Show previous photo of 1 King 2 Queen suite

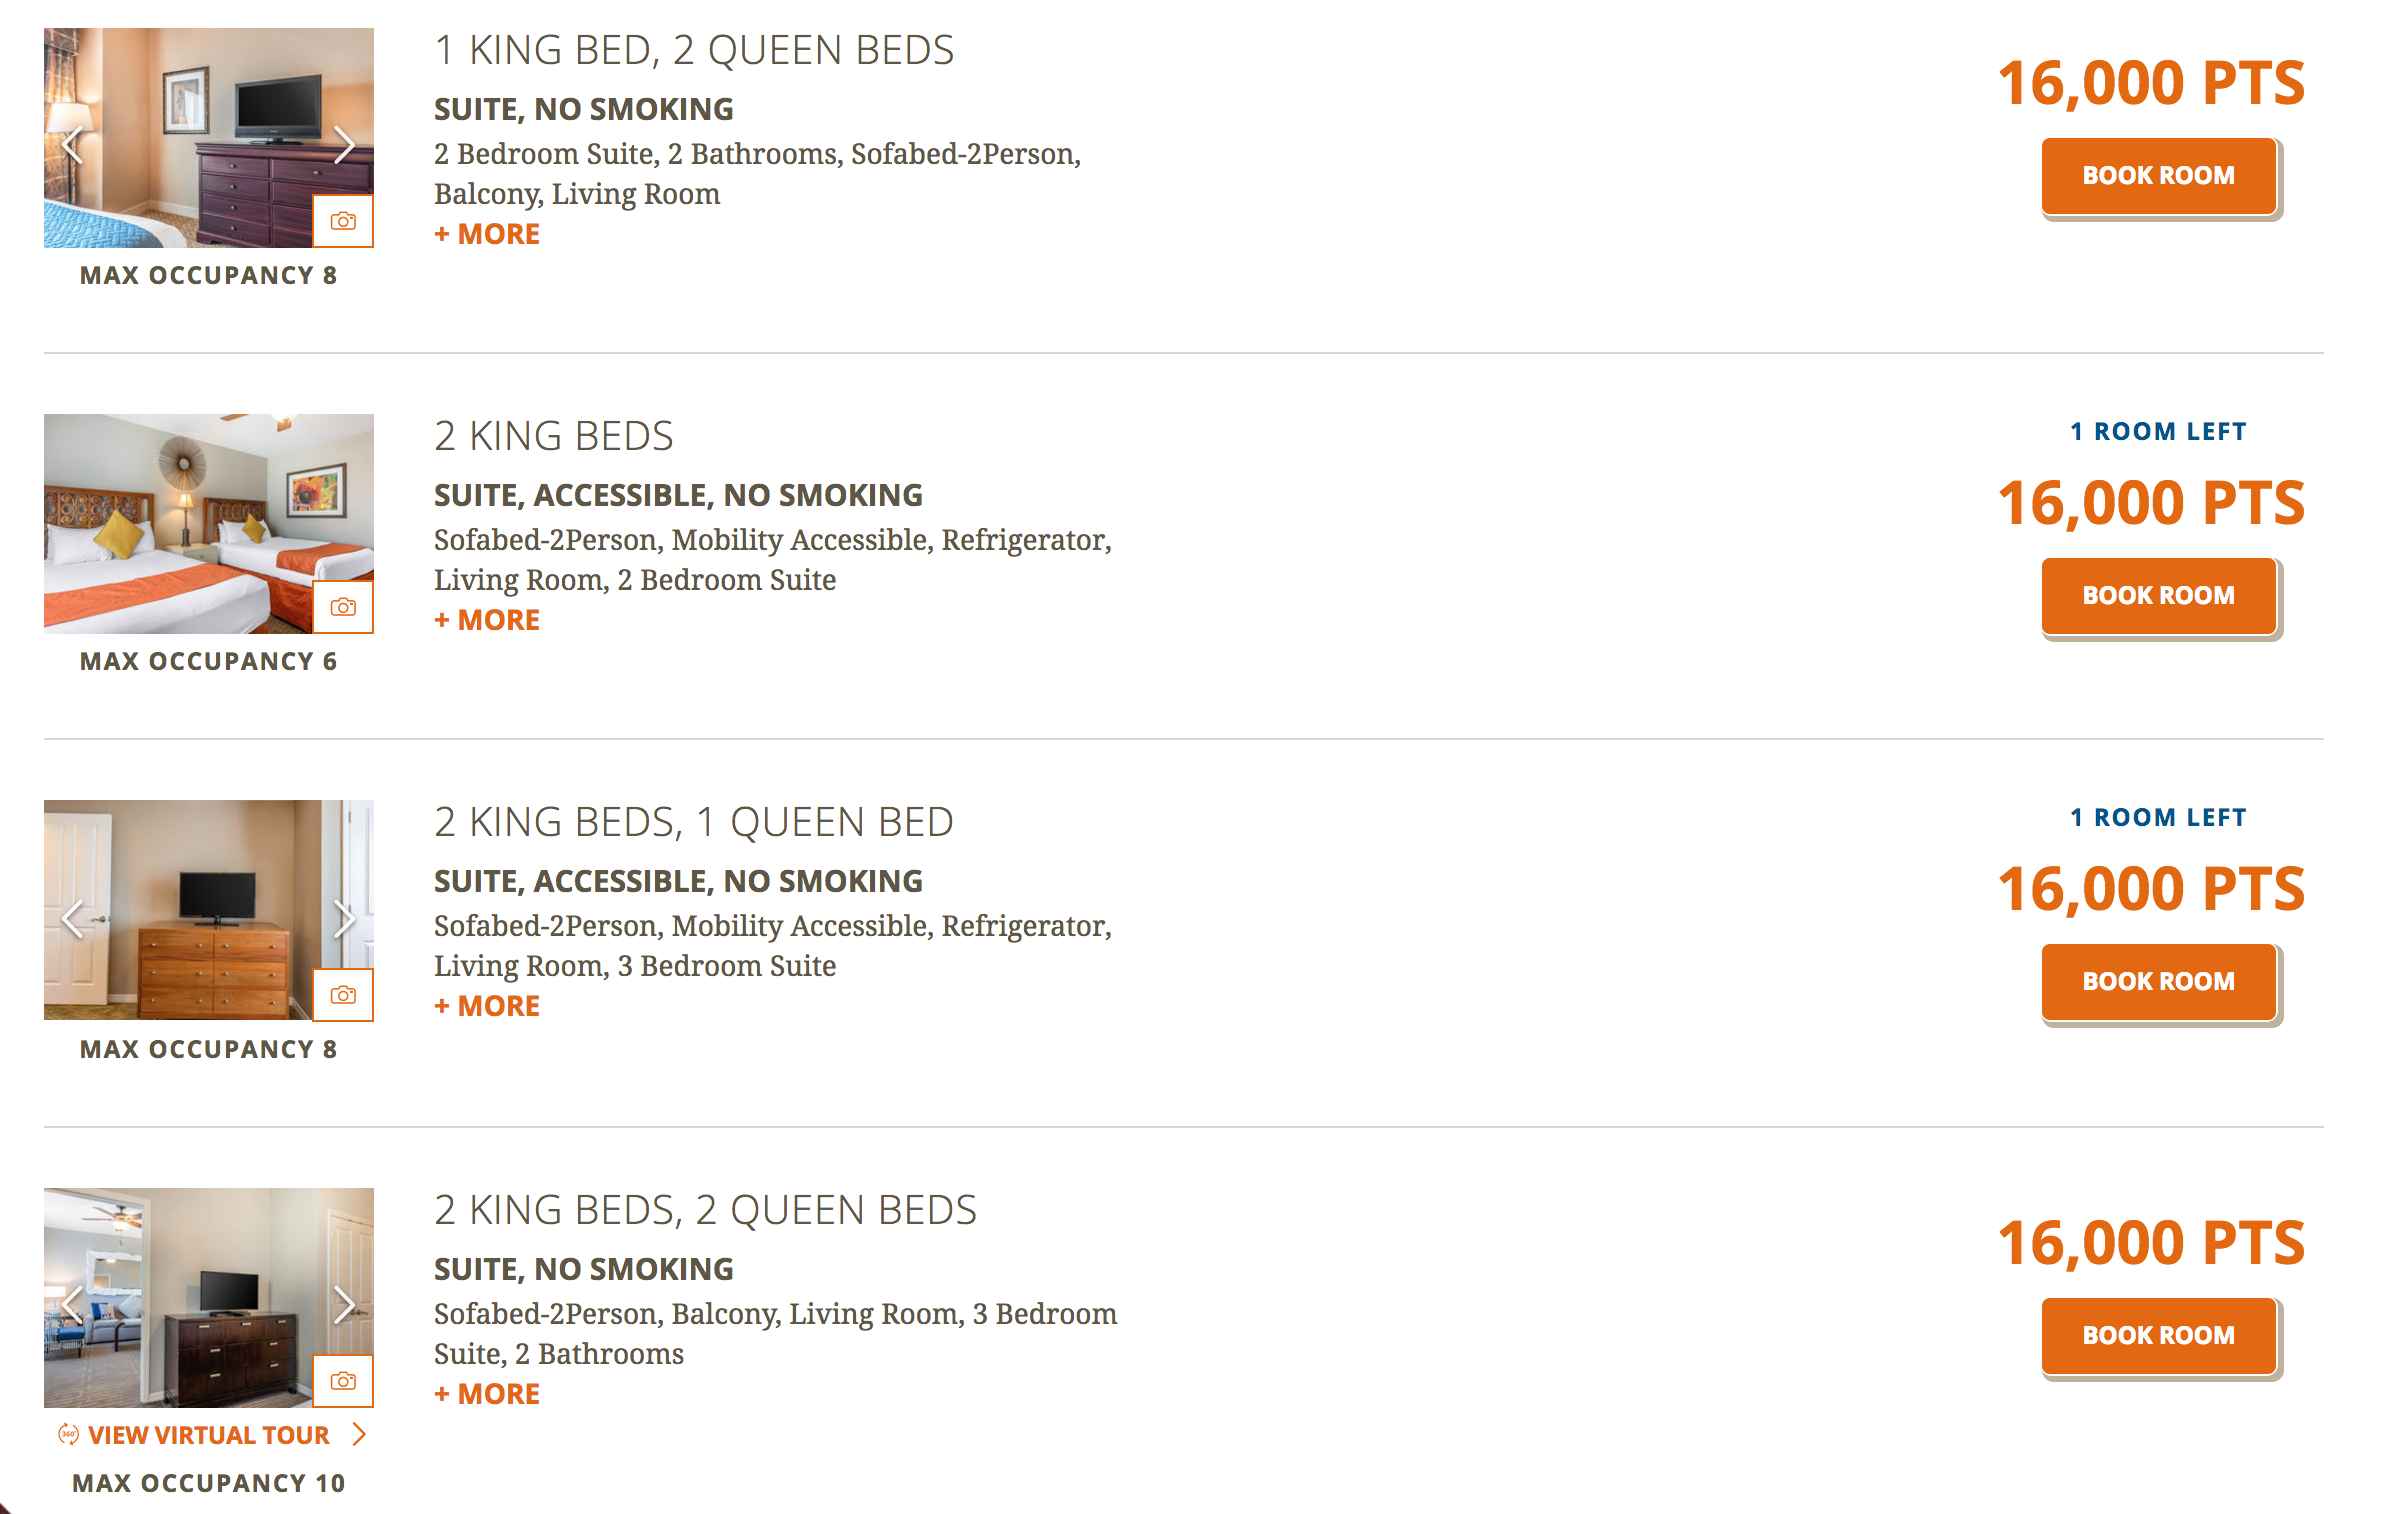click(72, 145)
